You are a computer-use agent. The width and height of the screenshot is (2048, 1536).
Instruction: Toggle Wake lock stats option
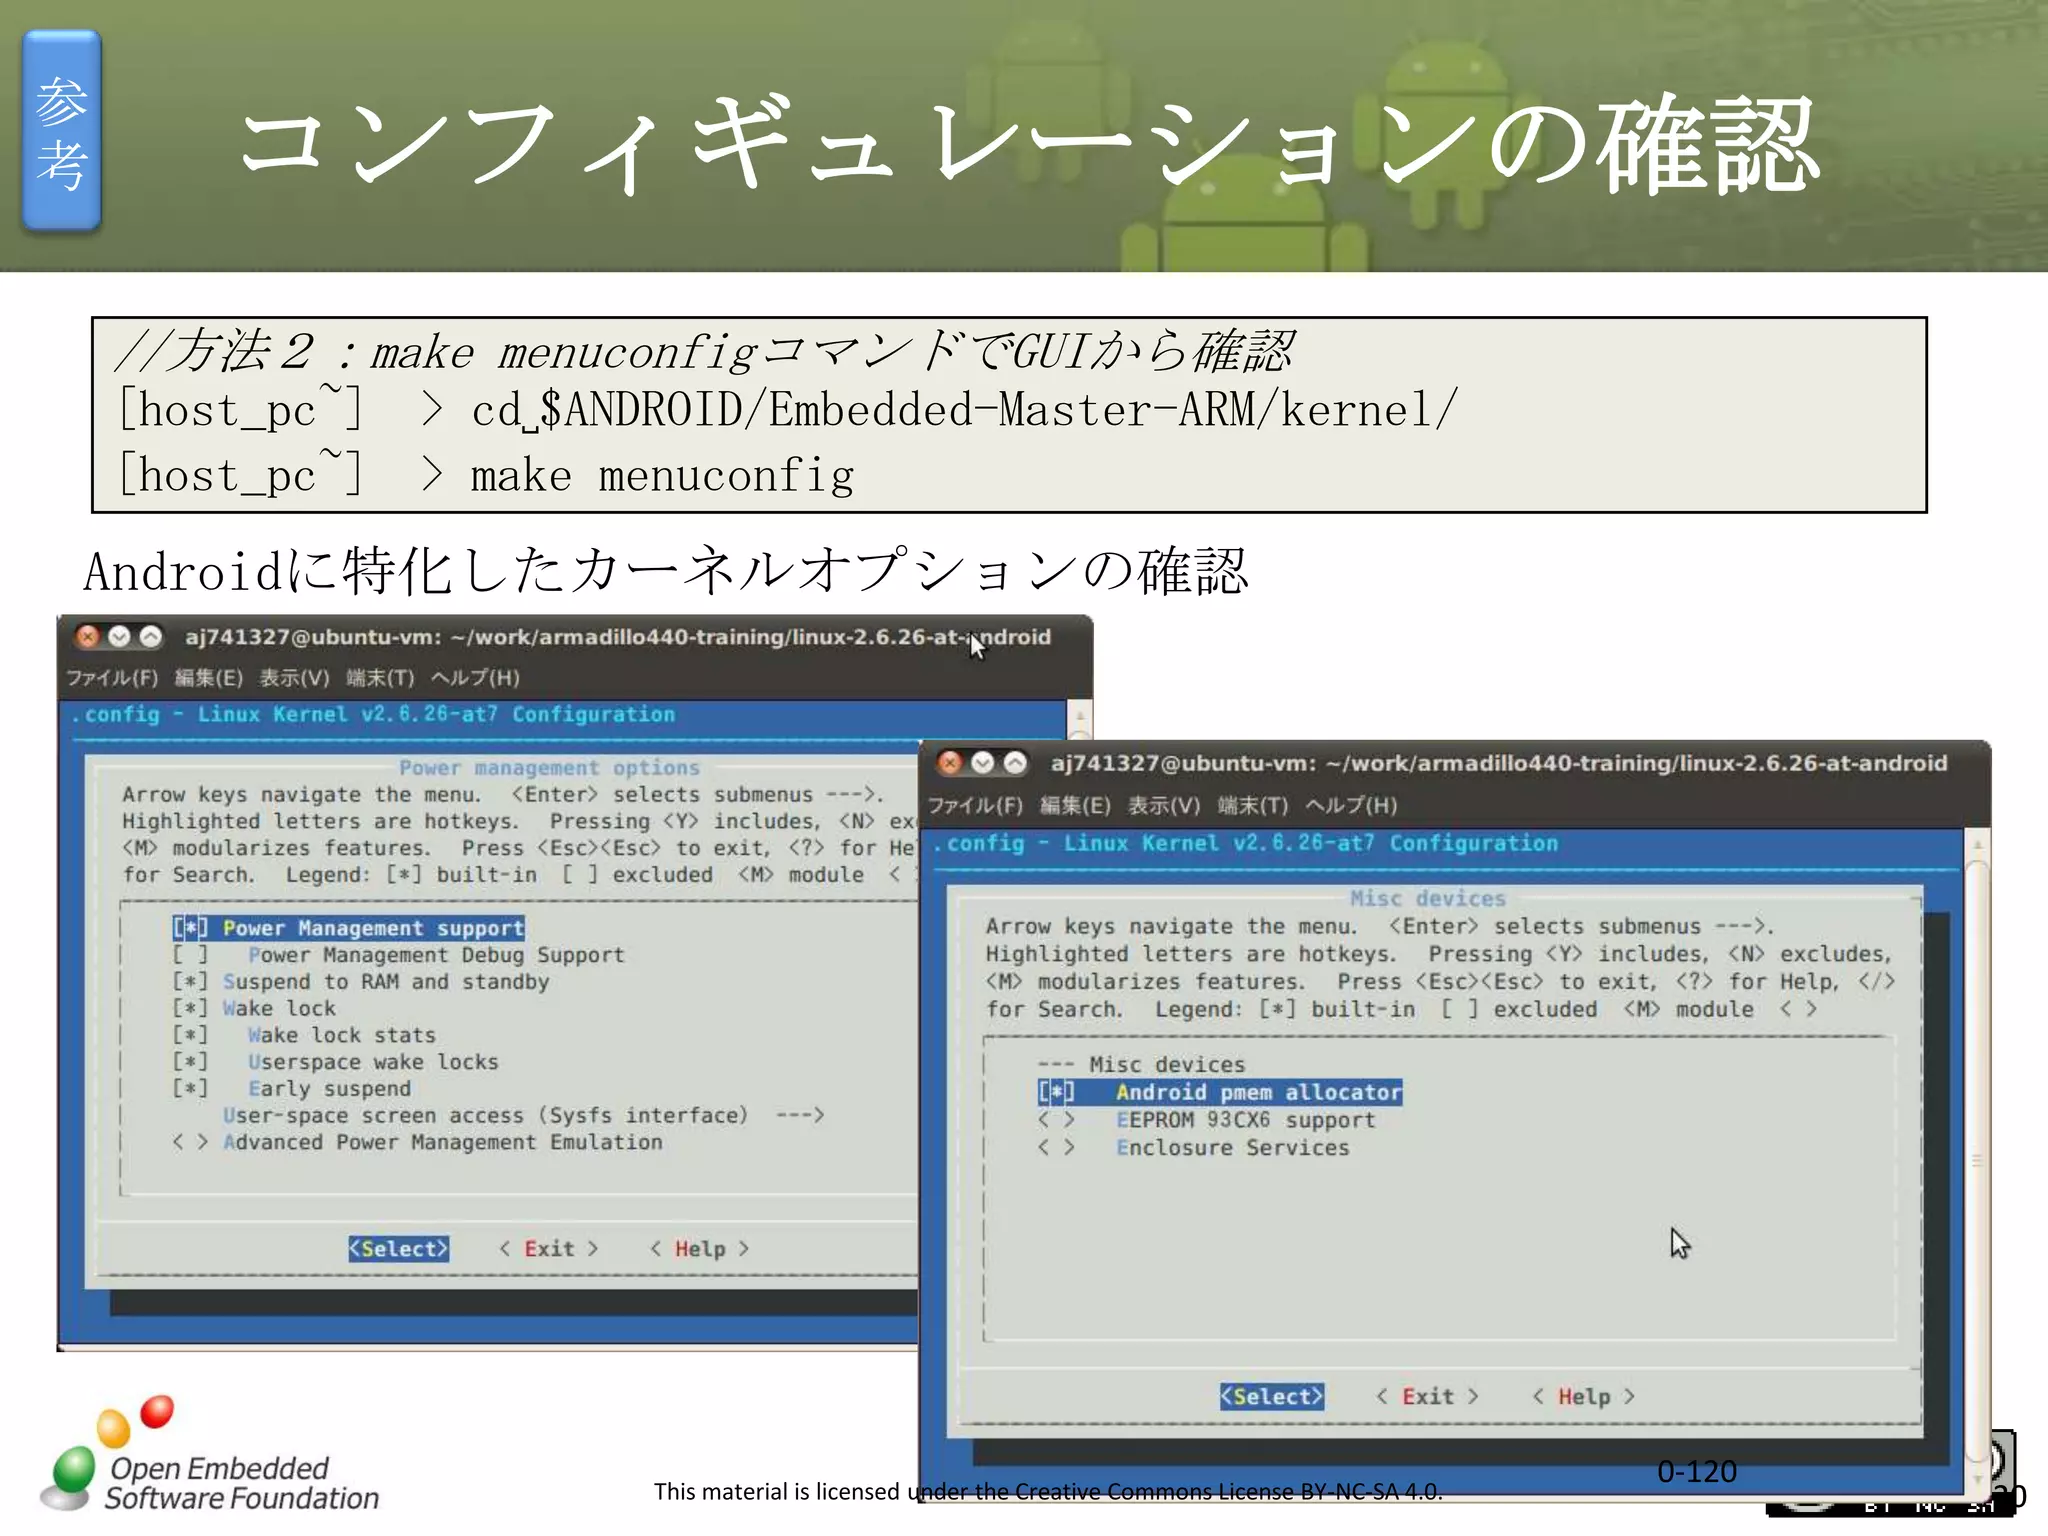point(190,1035)
